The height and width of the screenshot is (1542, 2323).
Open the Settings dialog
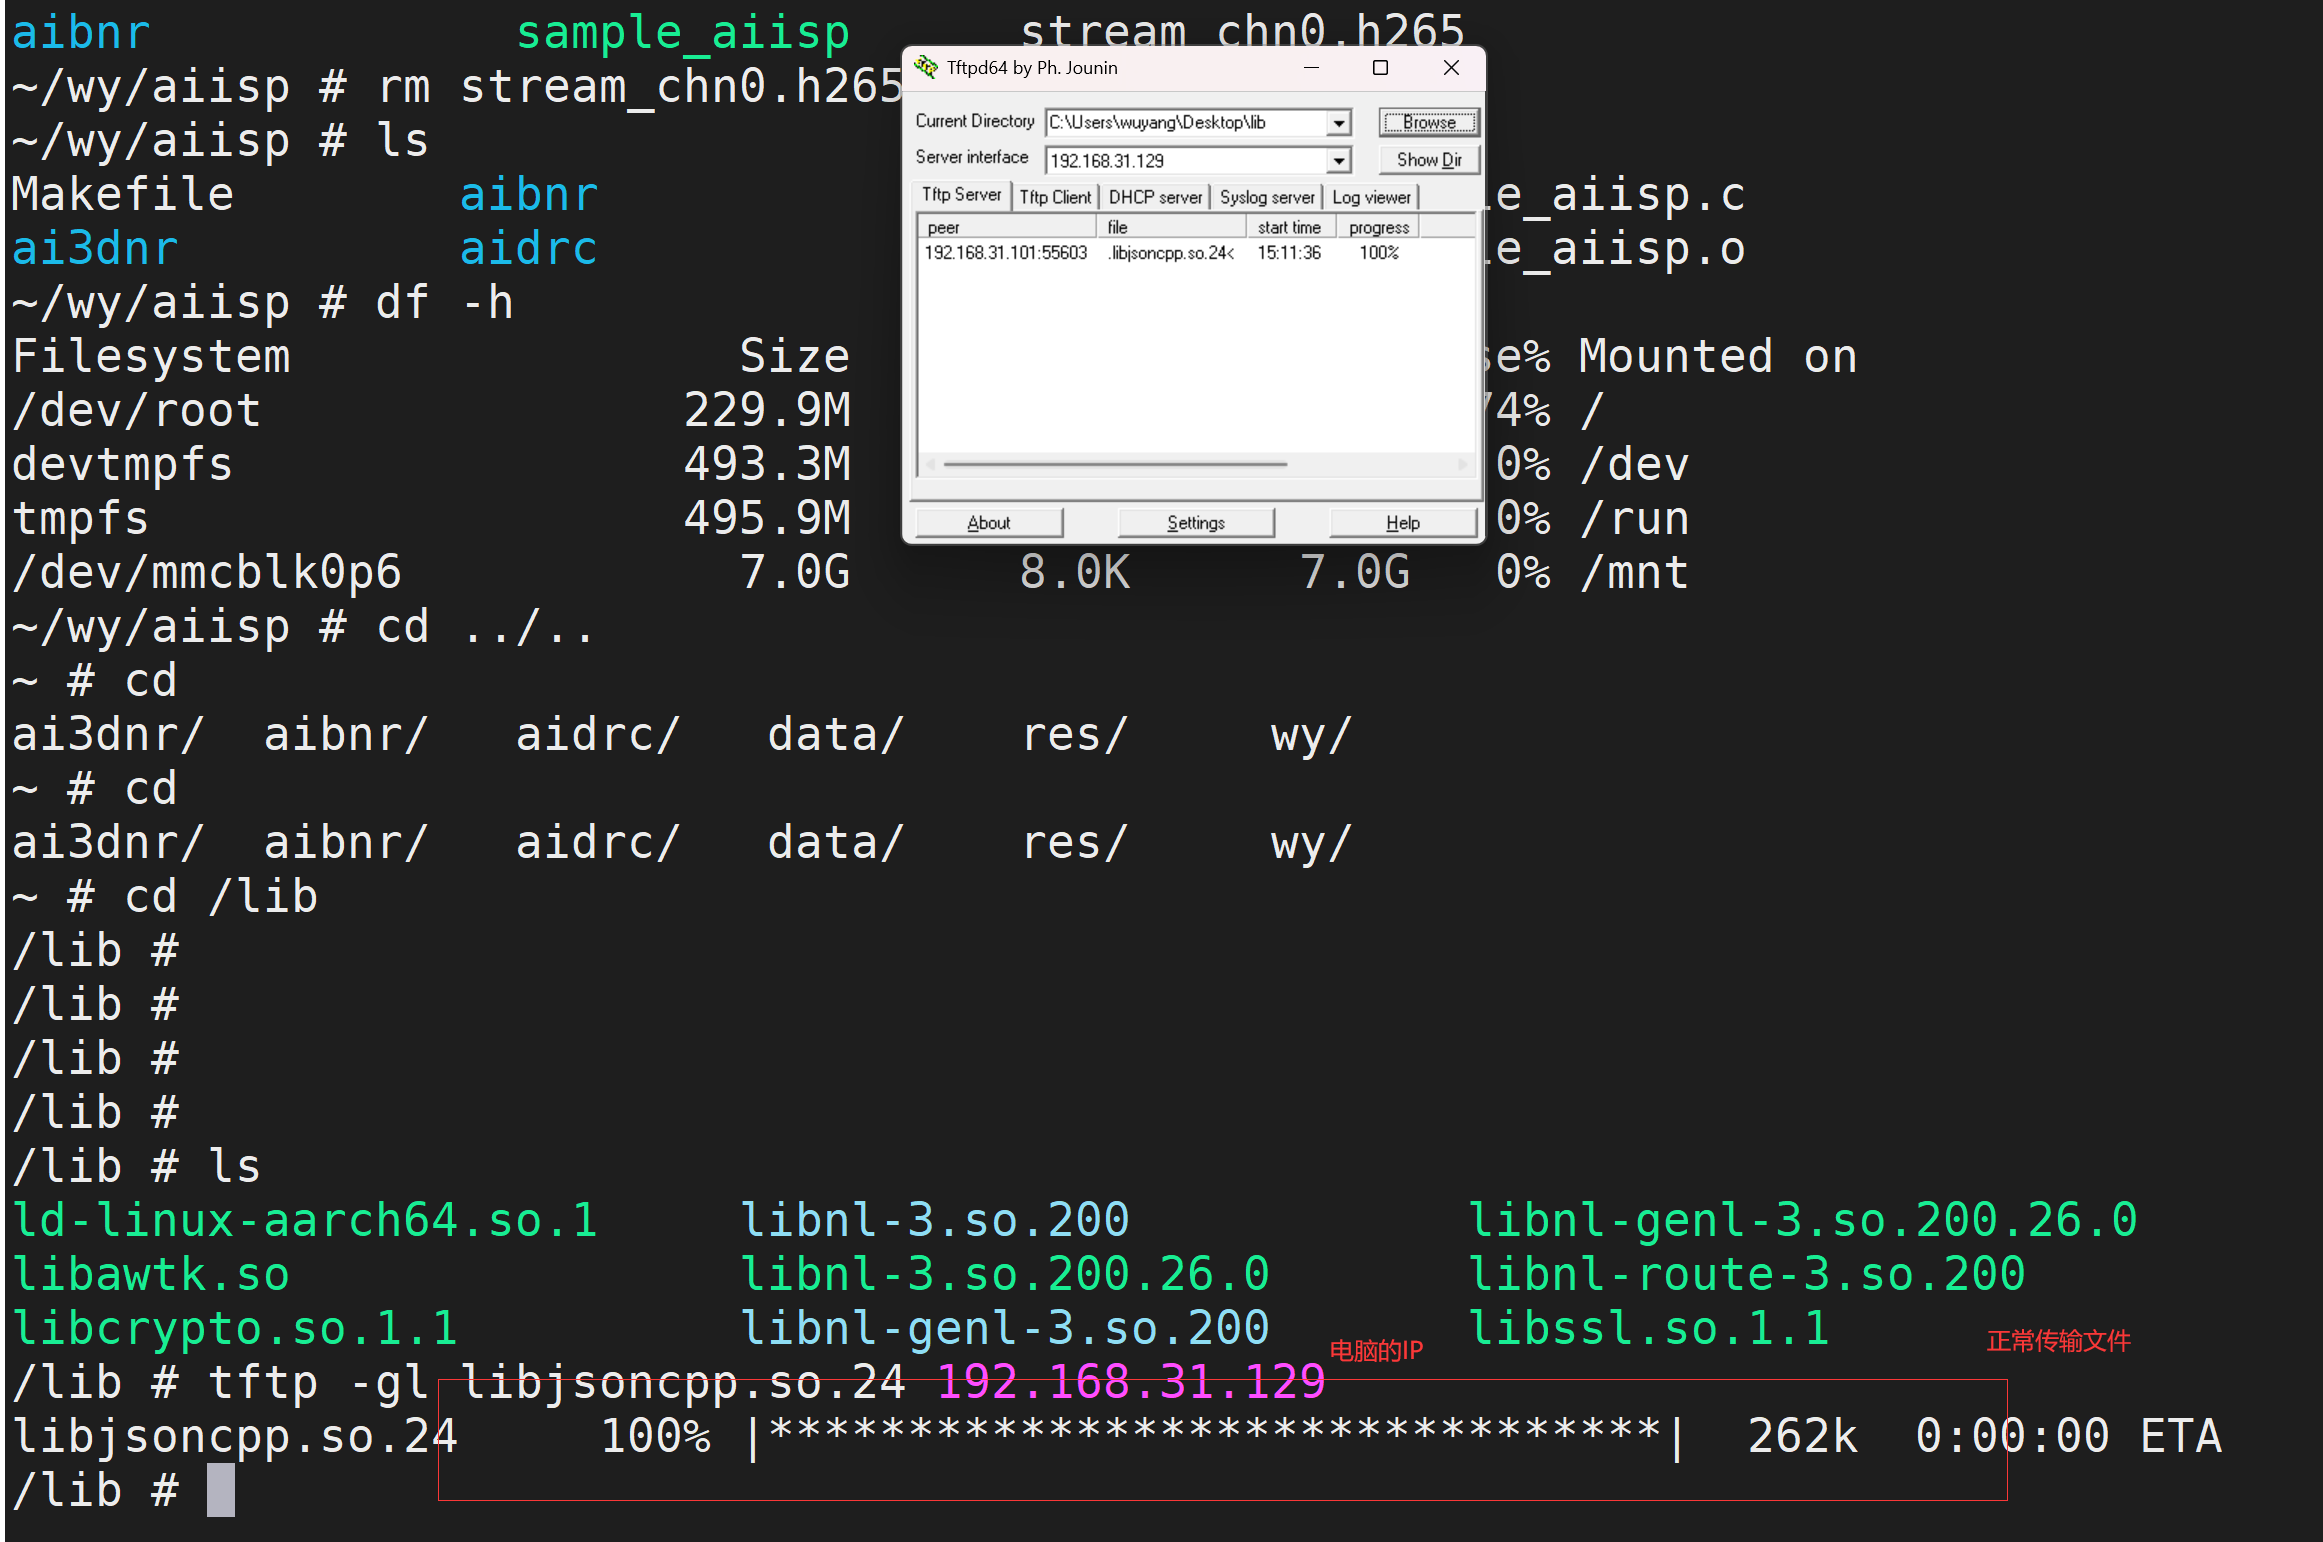(1195, 523)
